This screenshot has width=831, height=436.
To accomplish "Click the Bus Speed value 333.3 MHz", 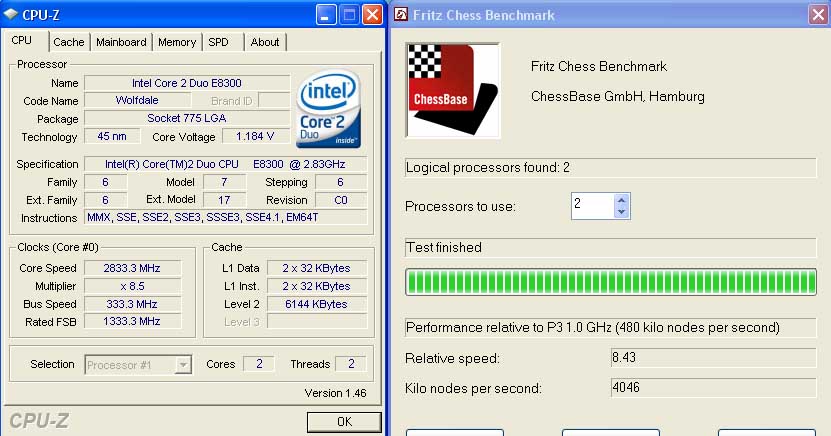I will click(132, 304).
